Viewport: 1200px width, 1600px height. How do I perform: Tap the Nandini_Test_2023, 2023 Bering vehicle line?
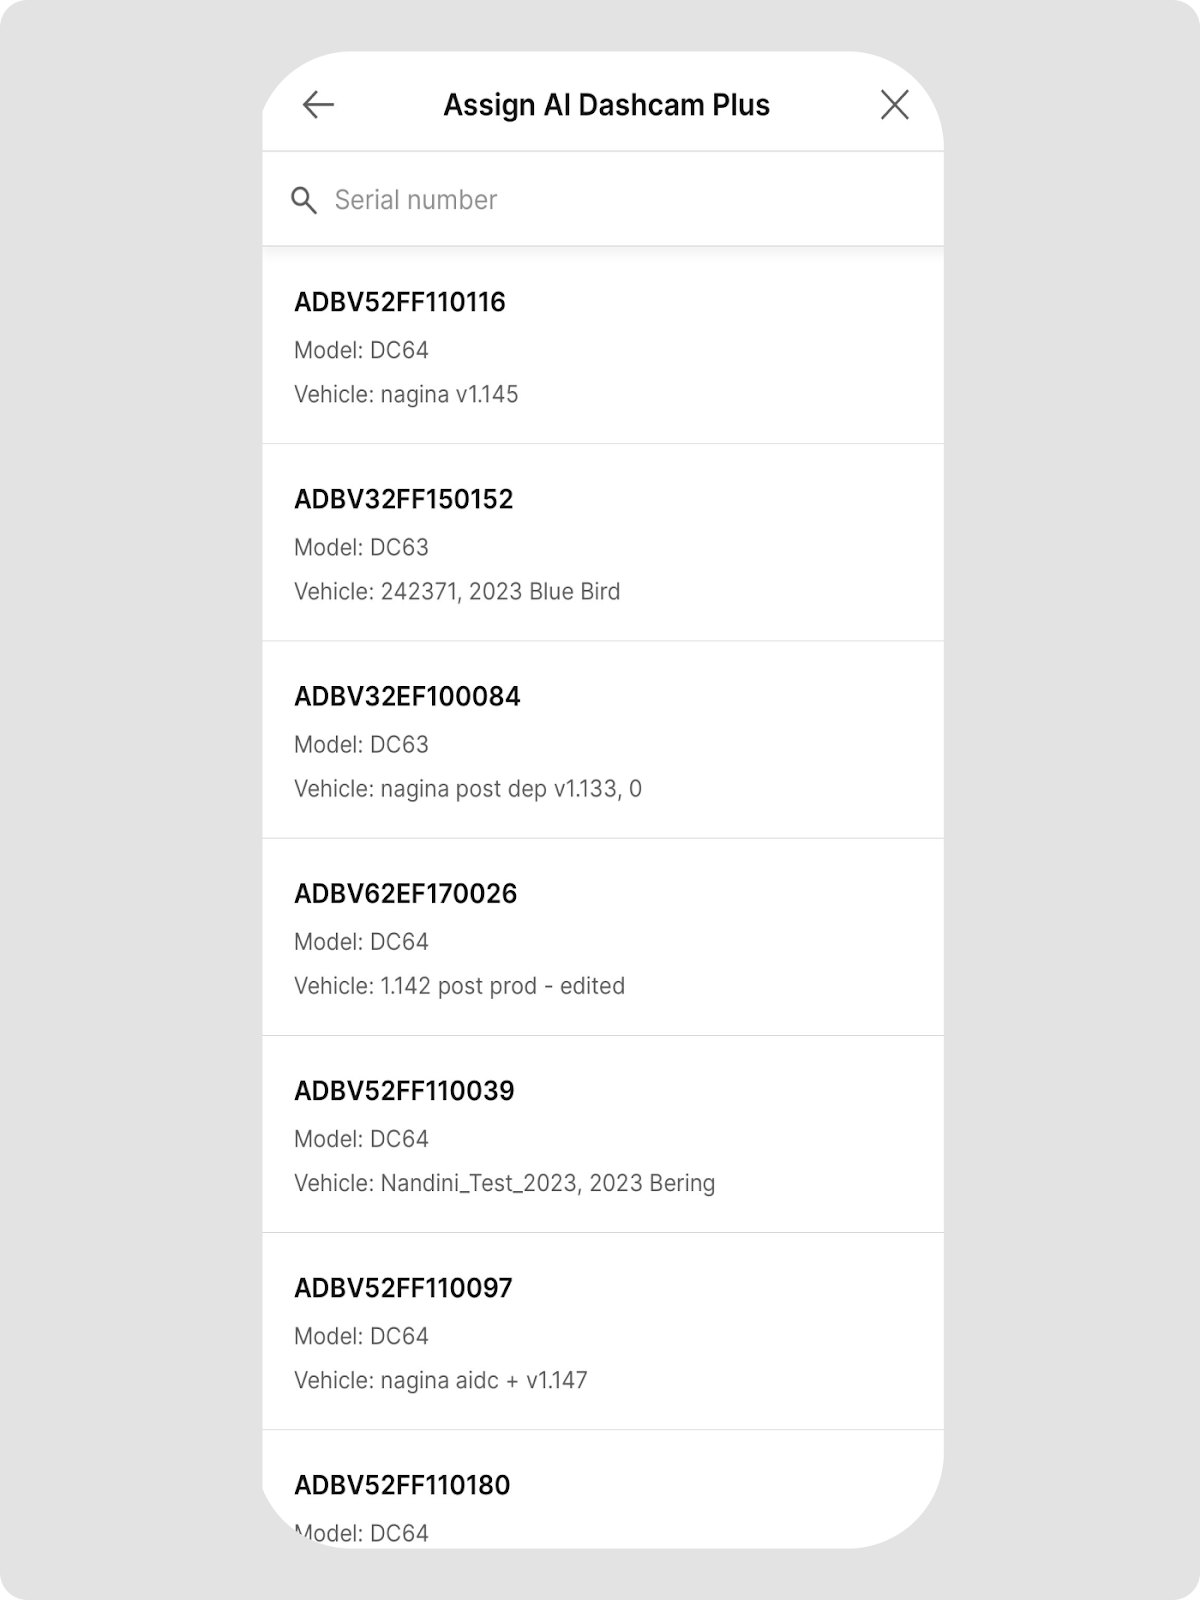[504, 1183]
